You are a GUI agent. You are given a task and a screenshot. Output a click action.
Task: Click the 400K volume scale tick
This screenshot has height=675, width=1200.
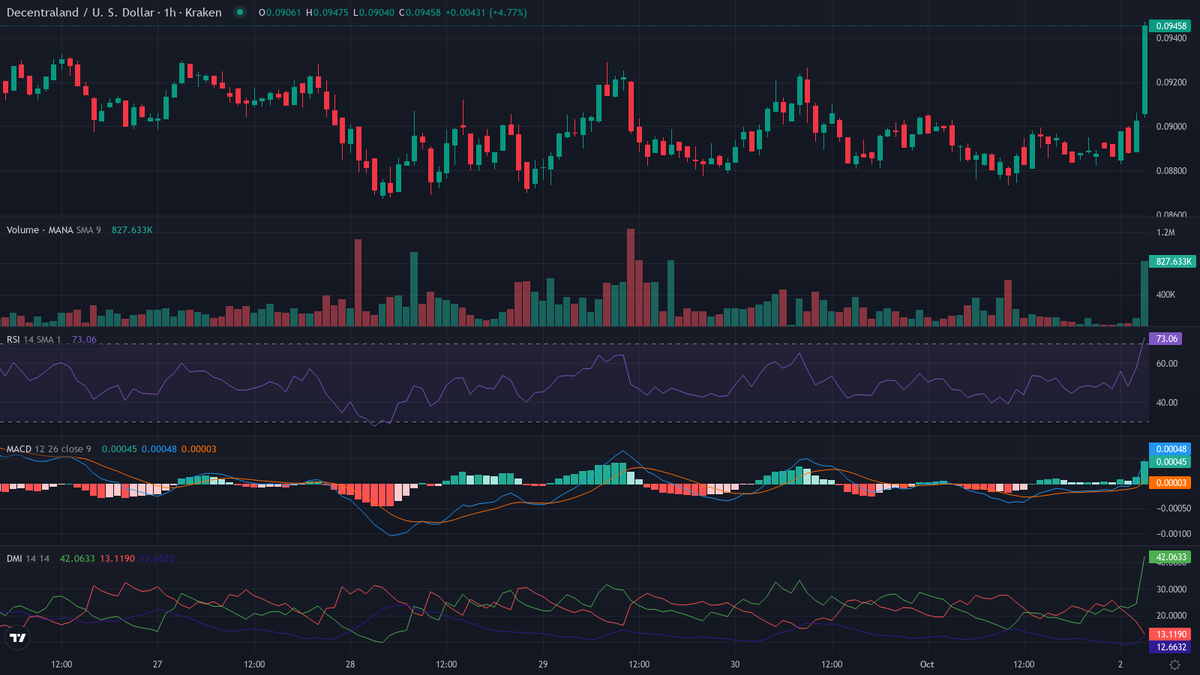tap(1166, 295)
